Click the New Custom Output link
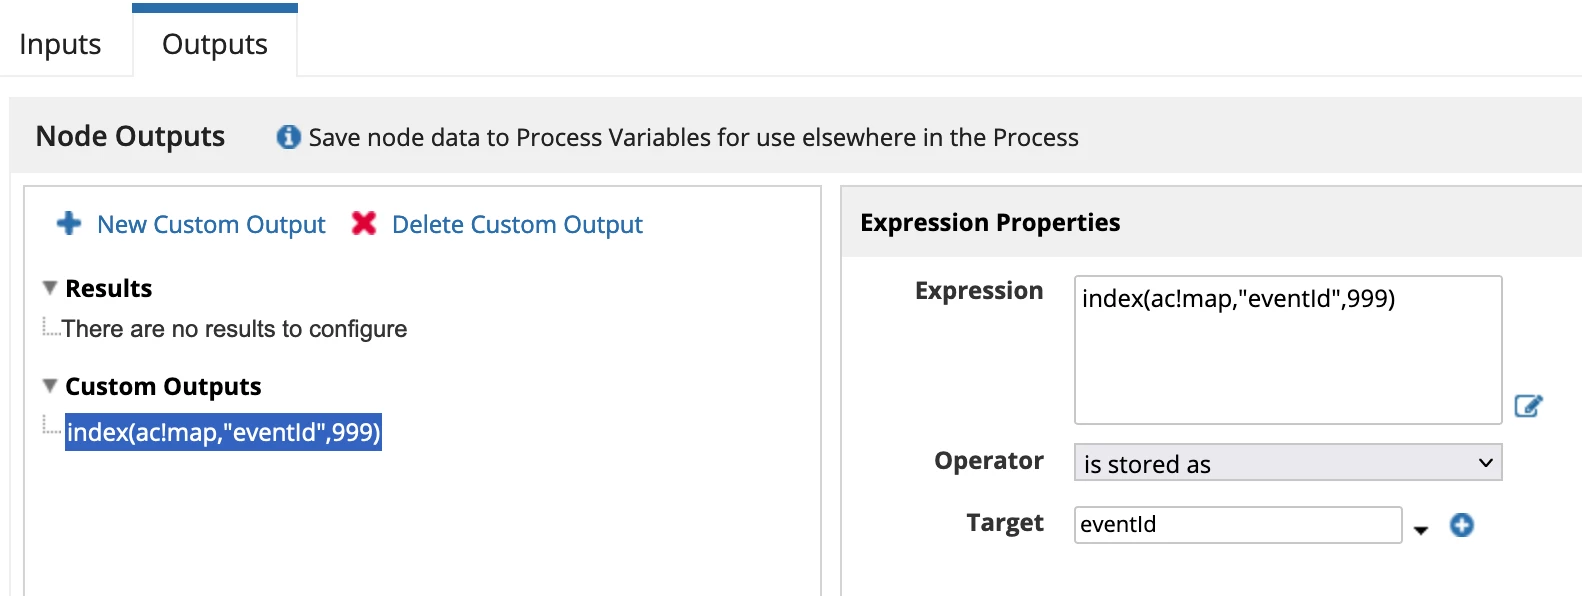The height and width of the screenshot is (596, 1582). [x=211, y=224]
